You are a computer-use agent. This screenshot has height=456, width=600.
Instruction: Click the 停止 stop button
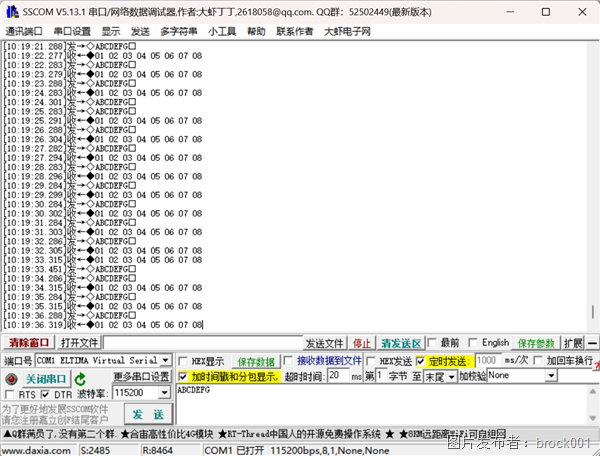362,343
